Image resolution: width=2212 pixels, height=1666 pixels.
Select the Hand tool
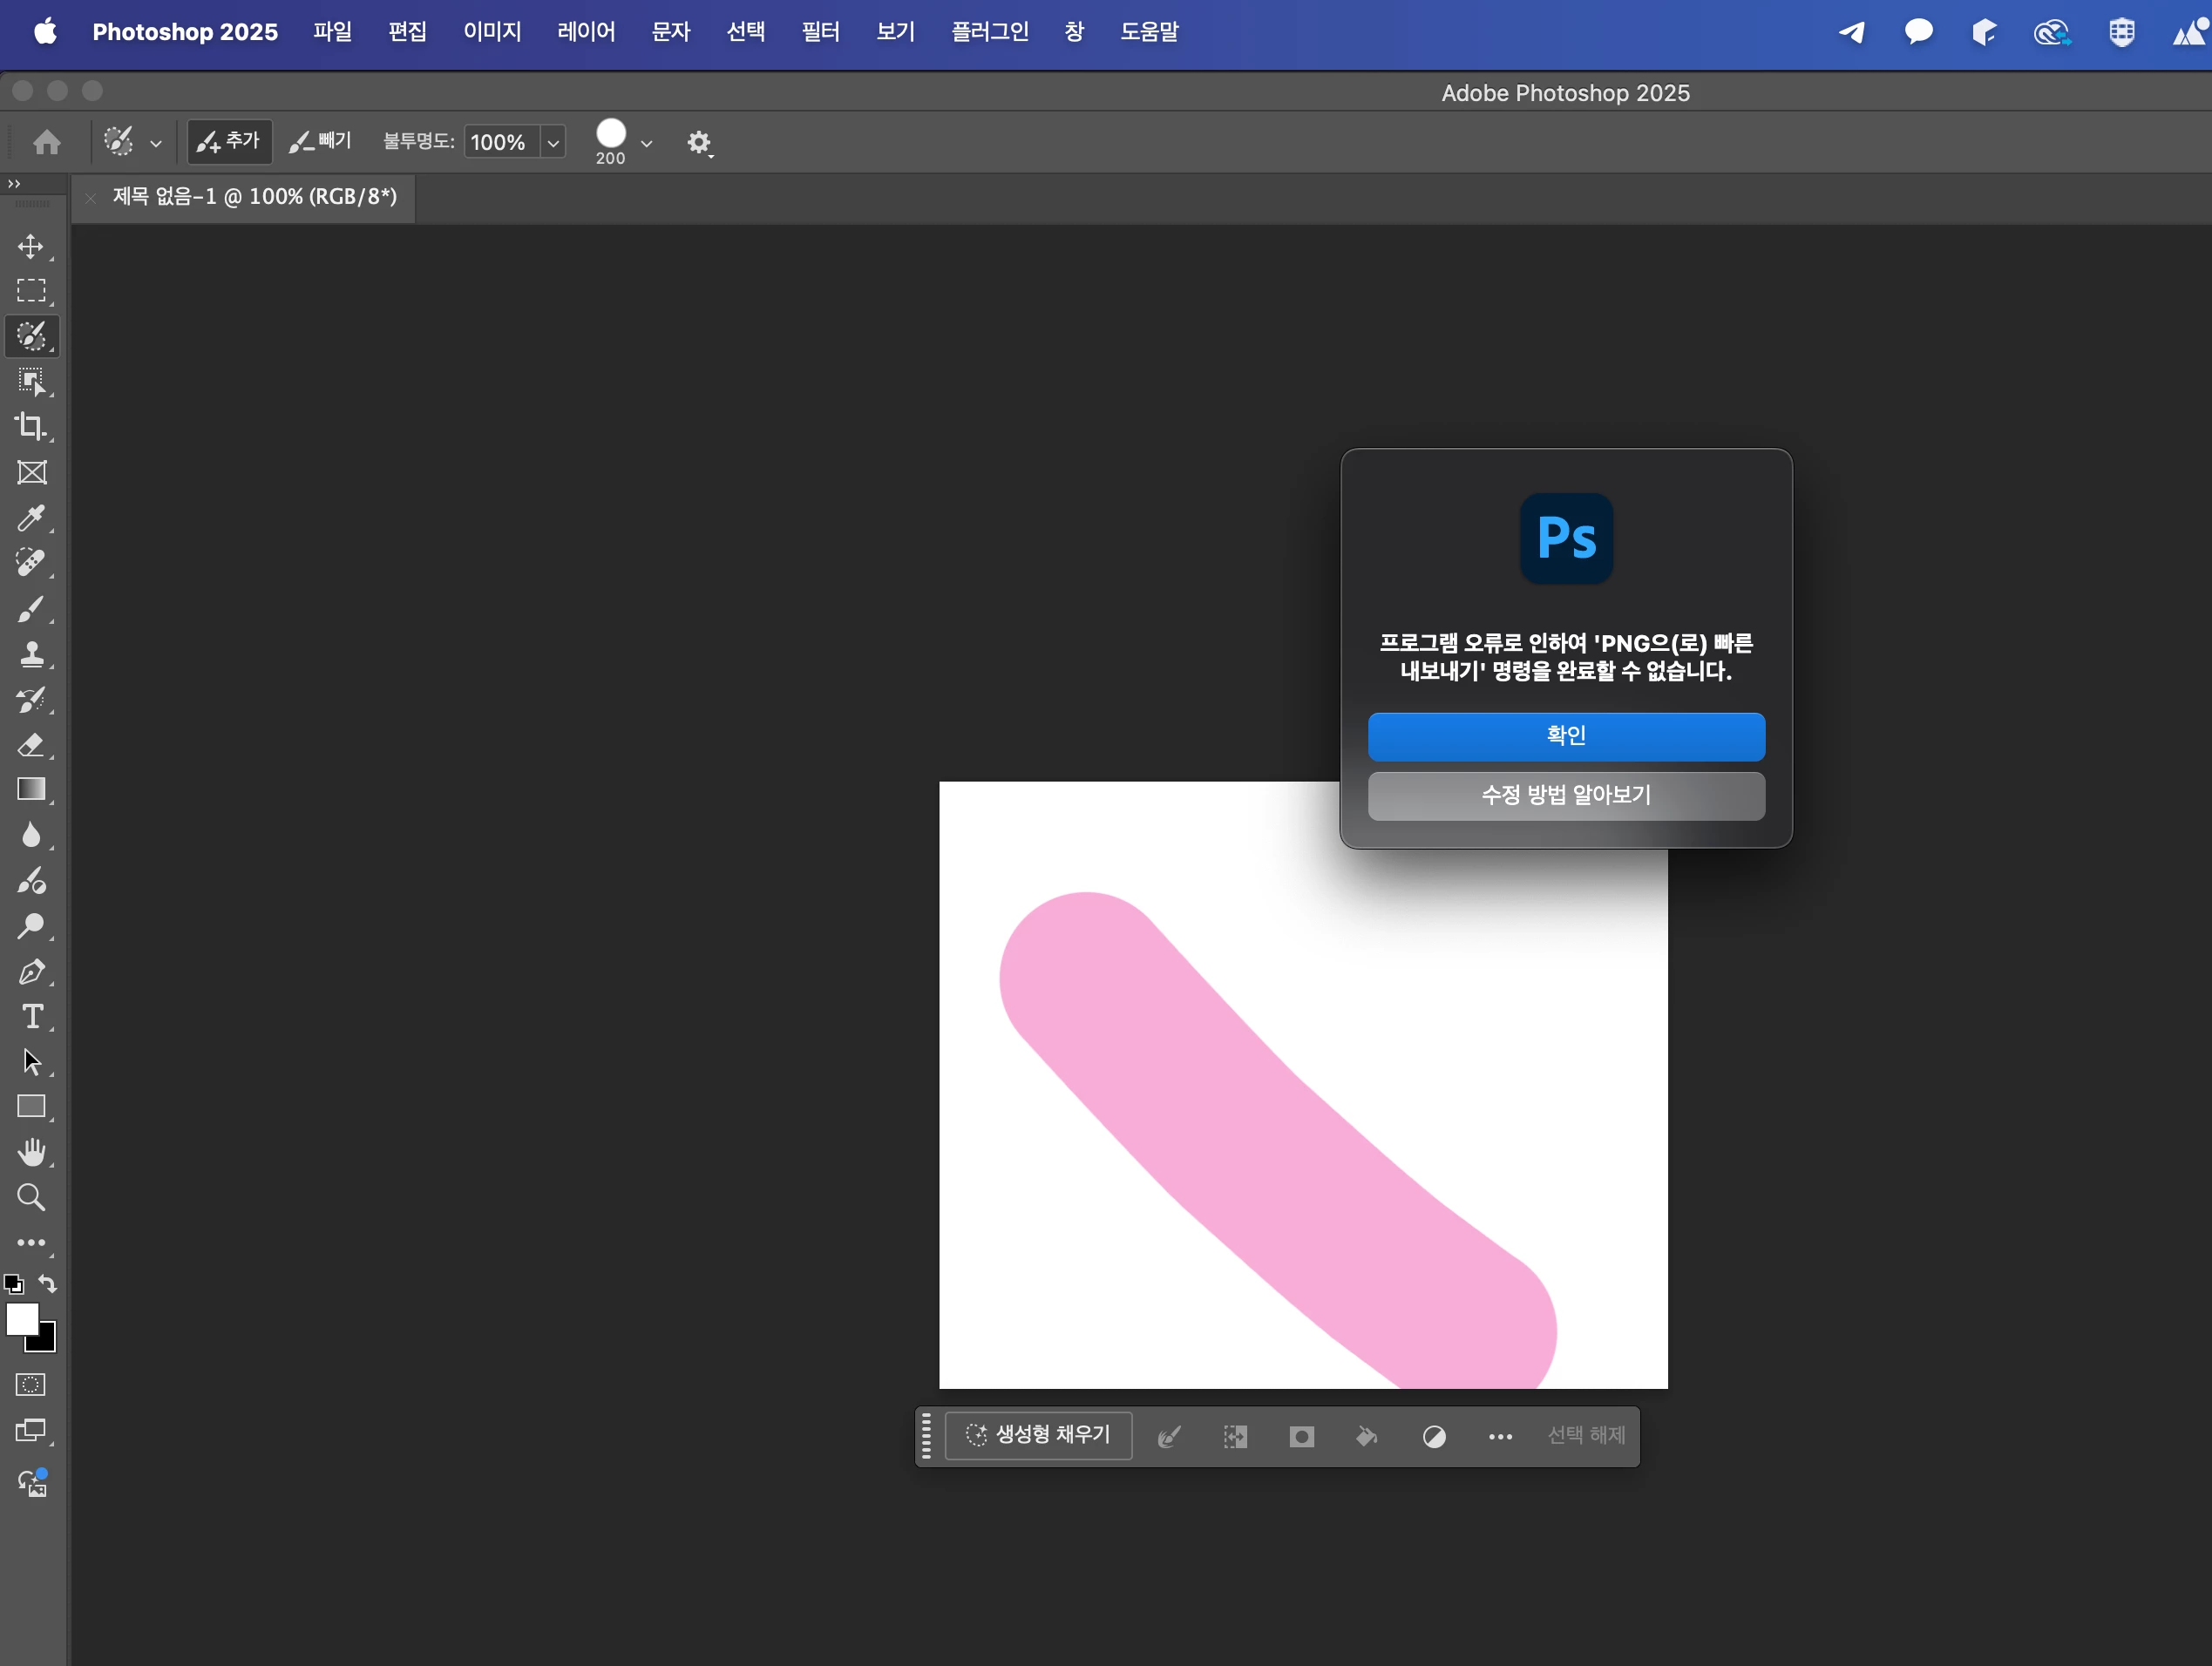pos(31,1152)
